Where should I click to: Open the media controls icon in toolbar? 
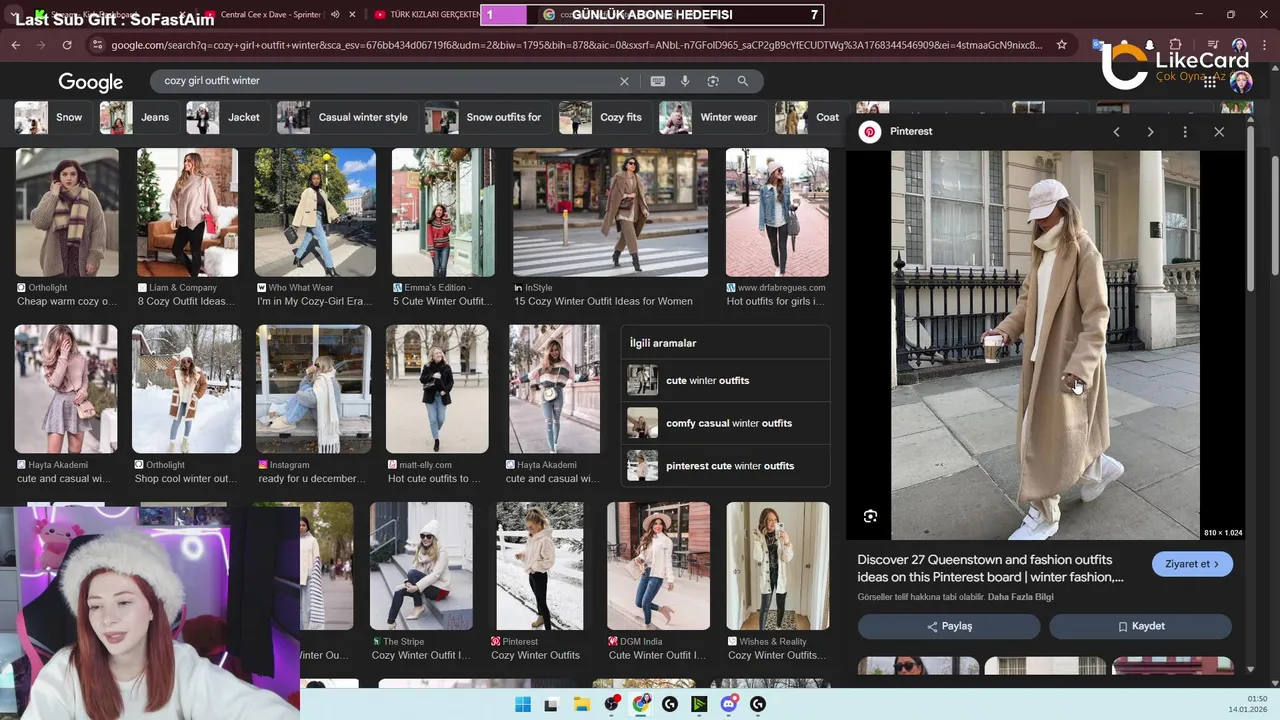click(1212, 45)
